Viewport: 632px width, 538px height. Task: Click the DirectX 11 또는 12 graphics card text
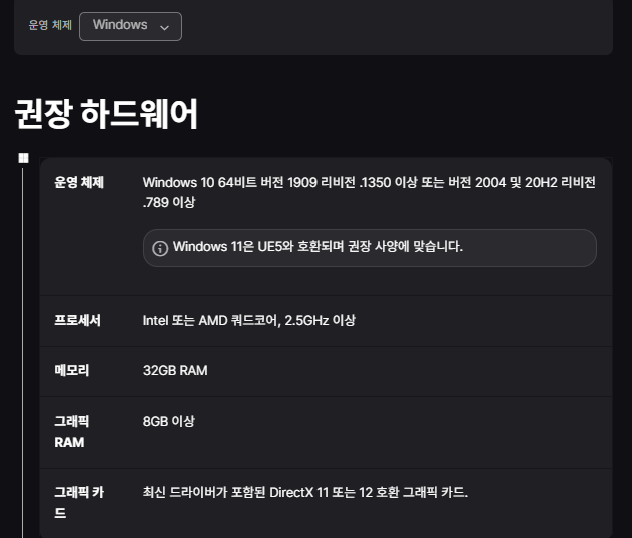point(305,492)
